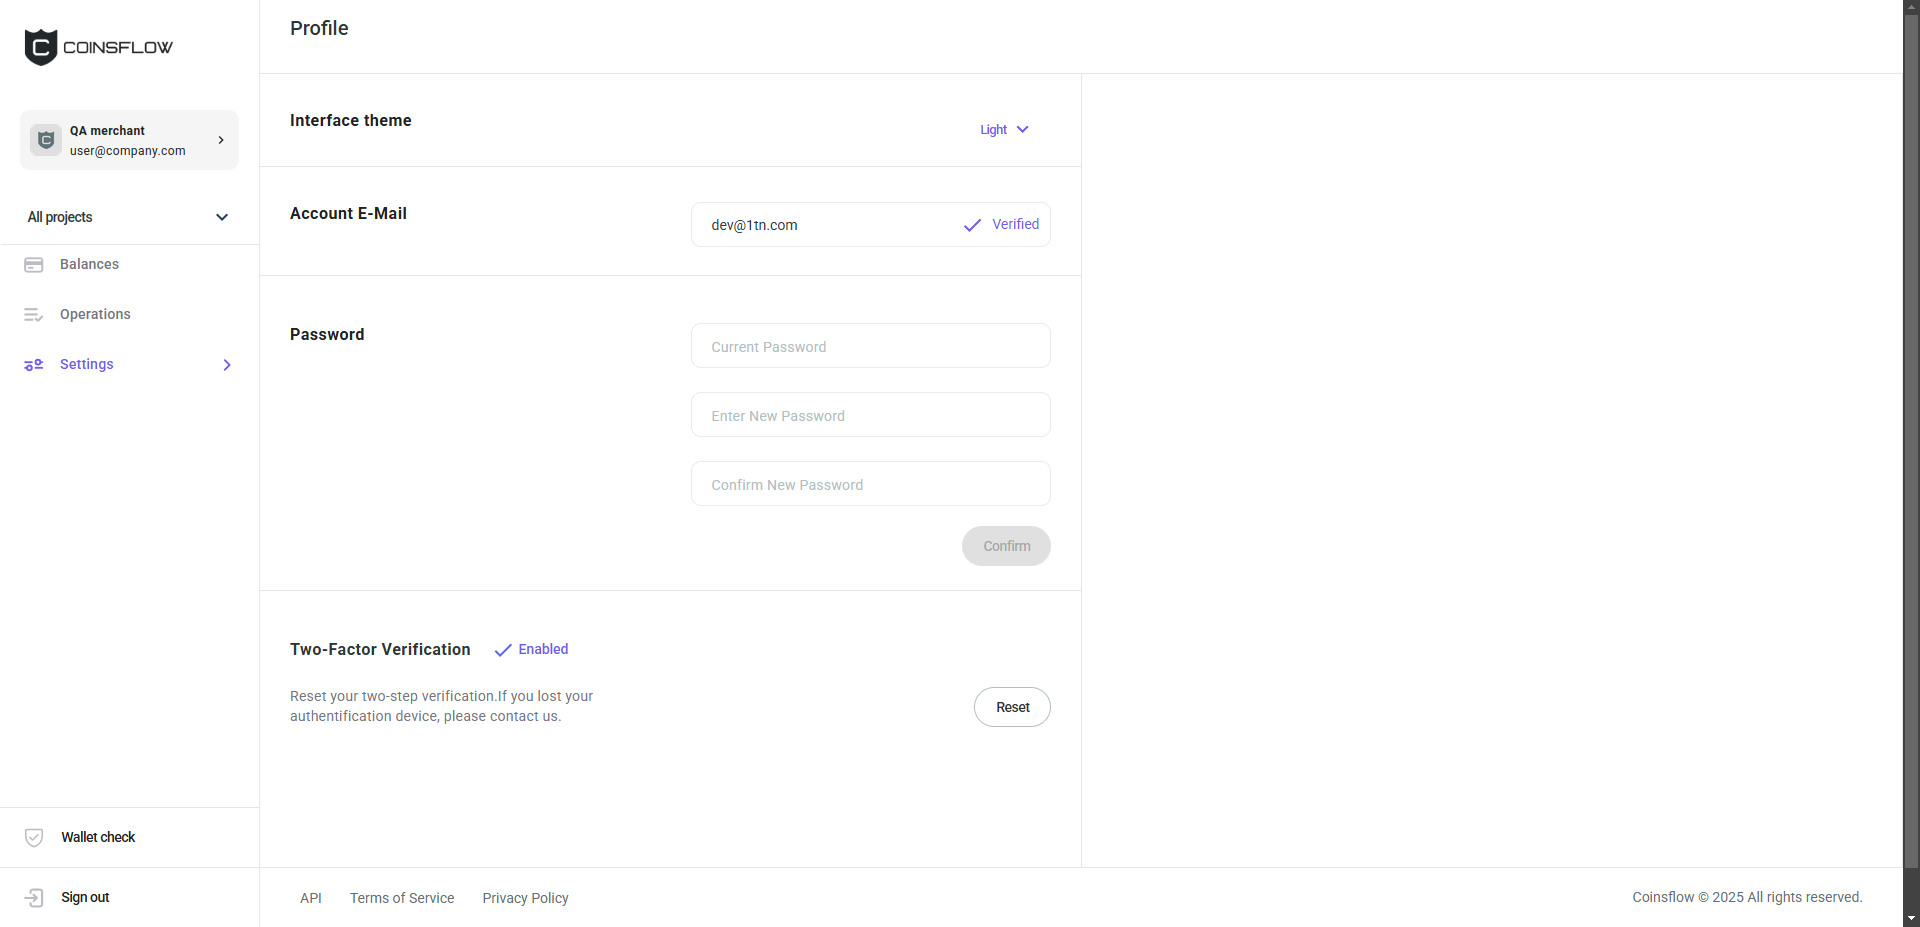Viewport: 1920px width, 927px height.
Task: Click the Verified checkmark icon
Action: 972,225
